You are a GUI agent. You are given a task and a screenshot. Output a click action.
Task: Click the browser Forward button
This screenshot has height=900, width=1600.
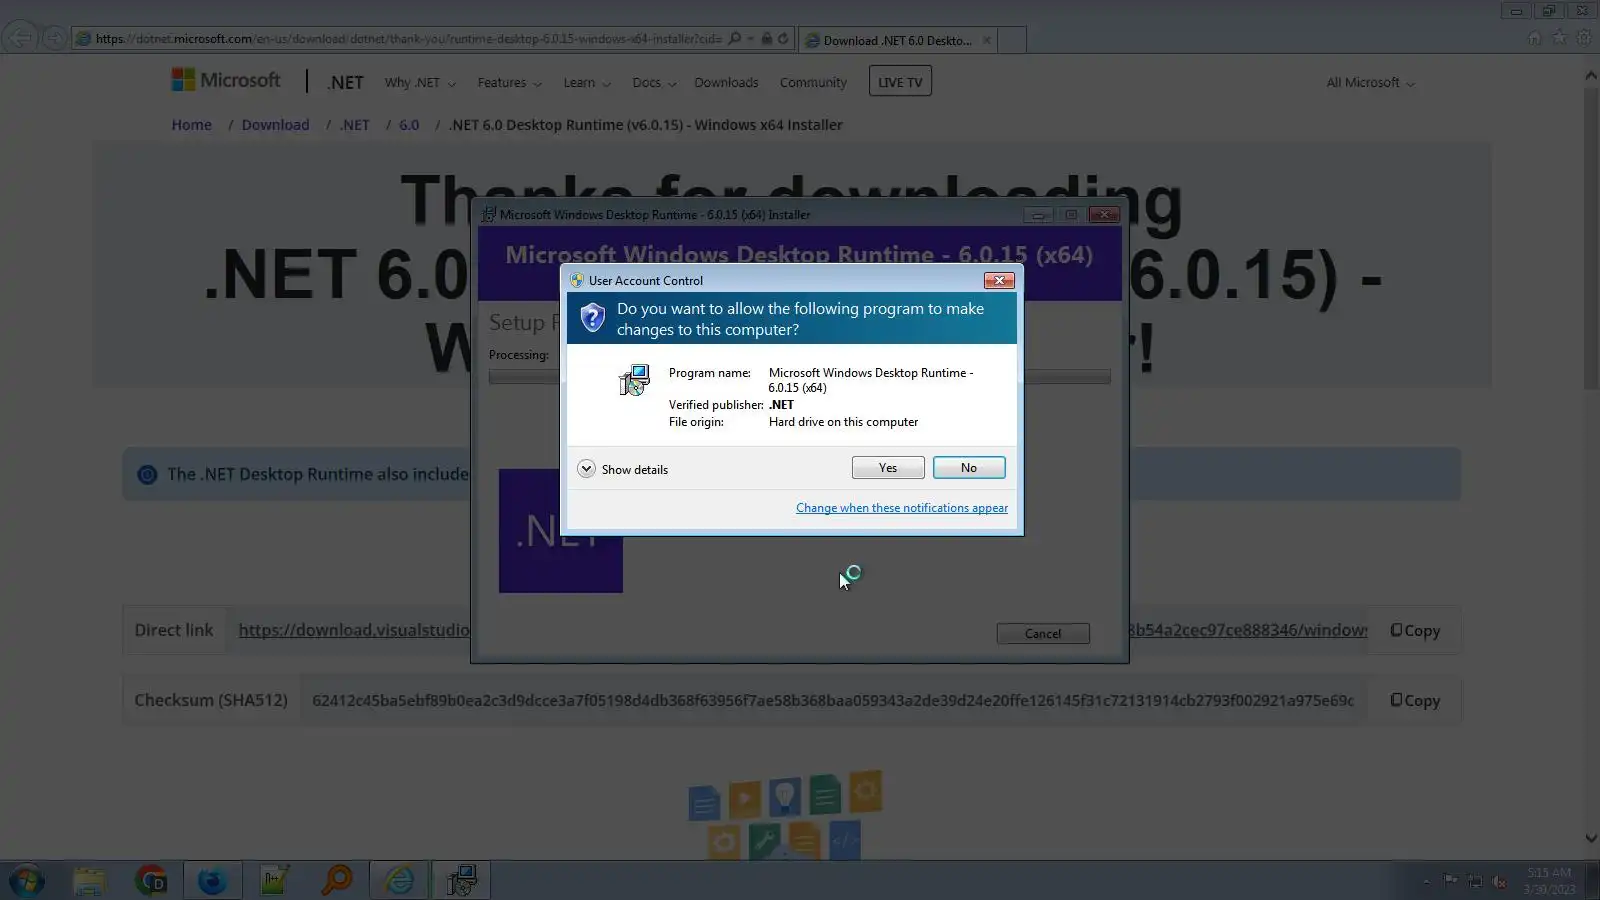tap(54, 38)
